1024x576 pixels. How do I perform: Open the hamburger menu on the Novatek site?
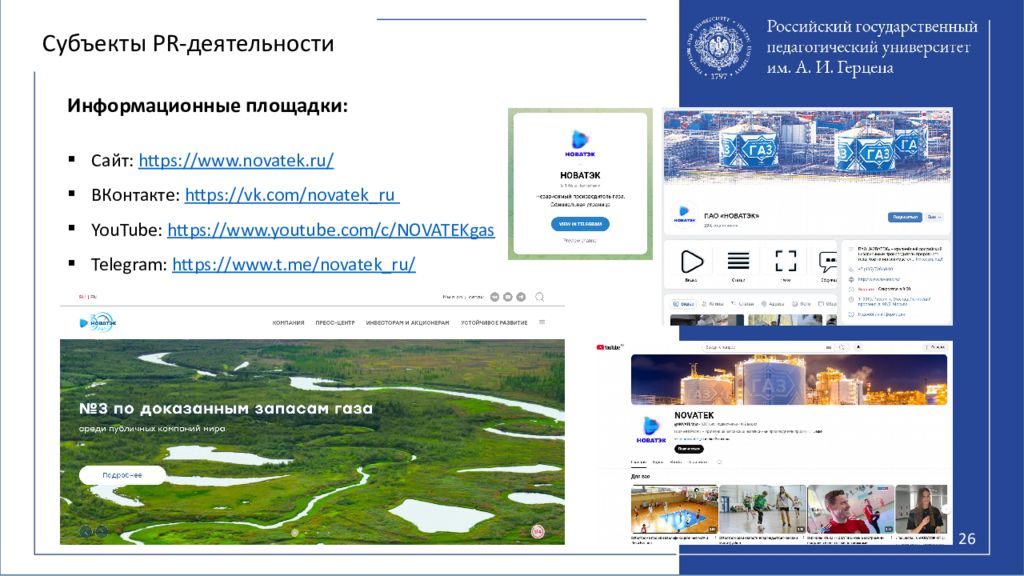(542, 322)
